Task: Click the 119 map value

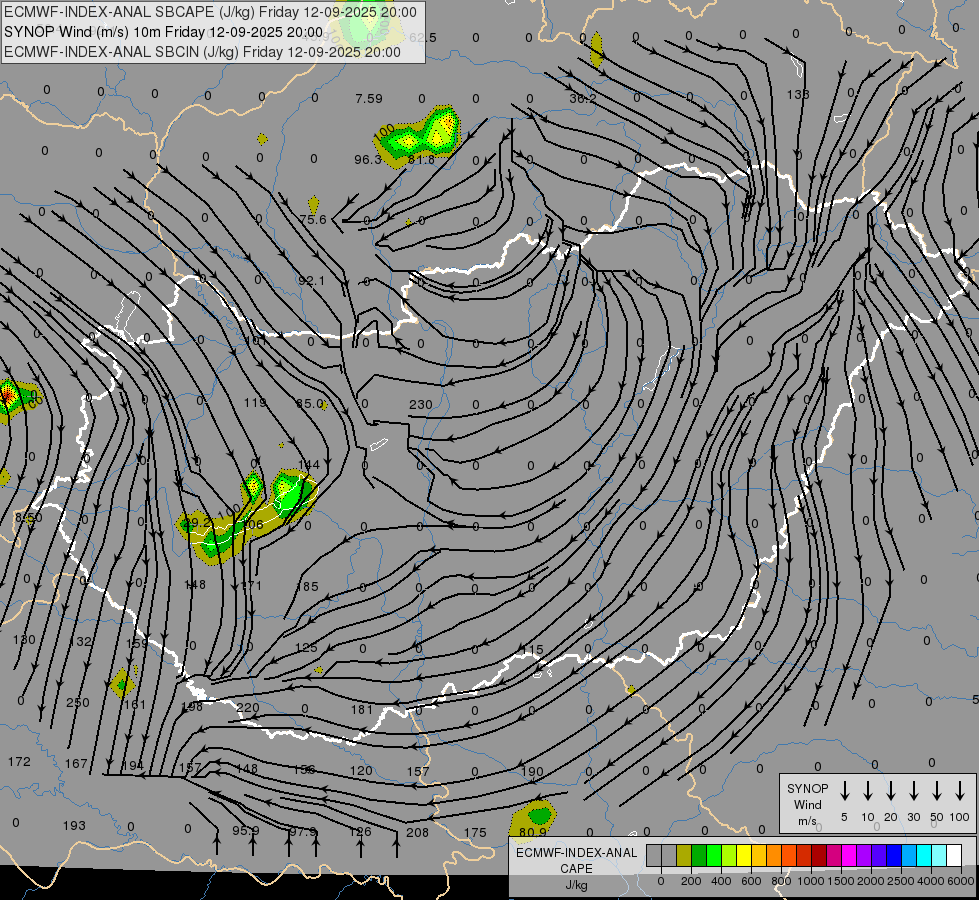Action: (x=255, y=403)
